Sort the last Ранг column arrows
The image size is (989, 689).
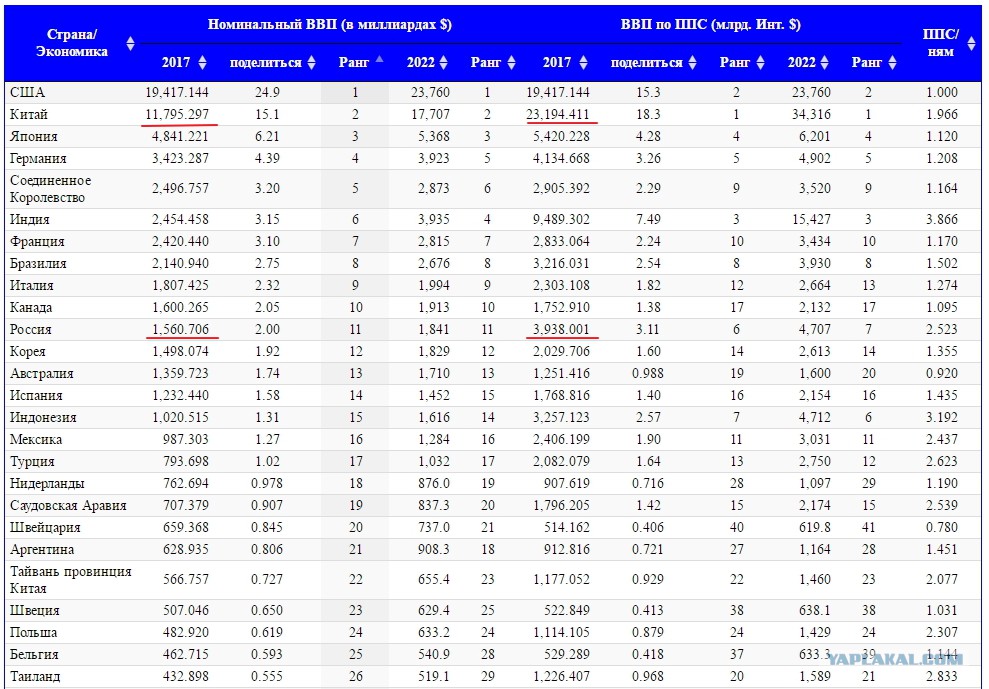[x=892, y=62]
